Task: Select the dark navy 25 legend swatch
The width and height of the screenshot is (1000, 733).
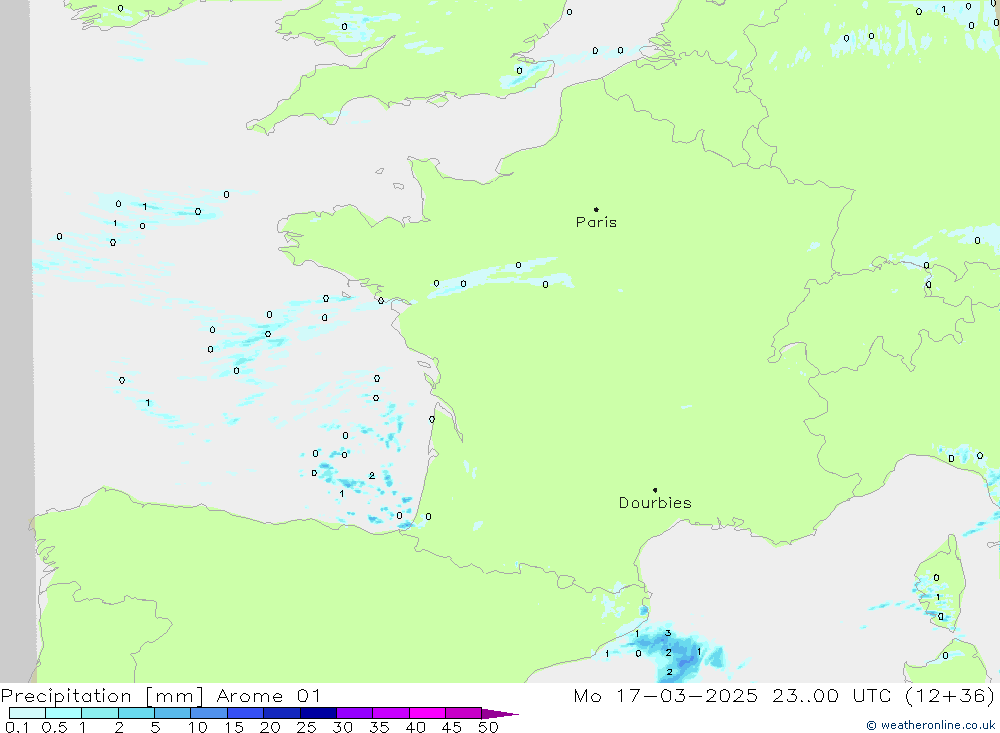Action: (x=318, y=713)
